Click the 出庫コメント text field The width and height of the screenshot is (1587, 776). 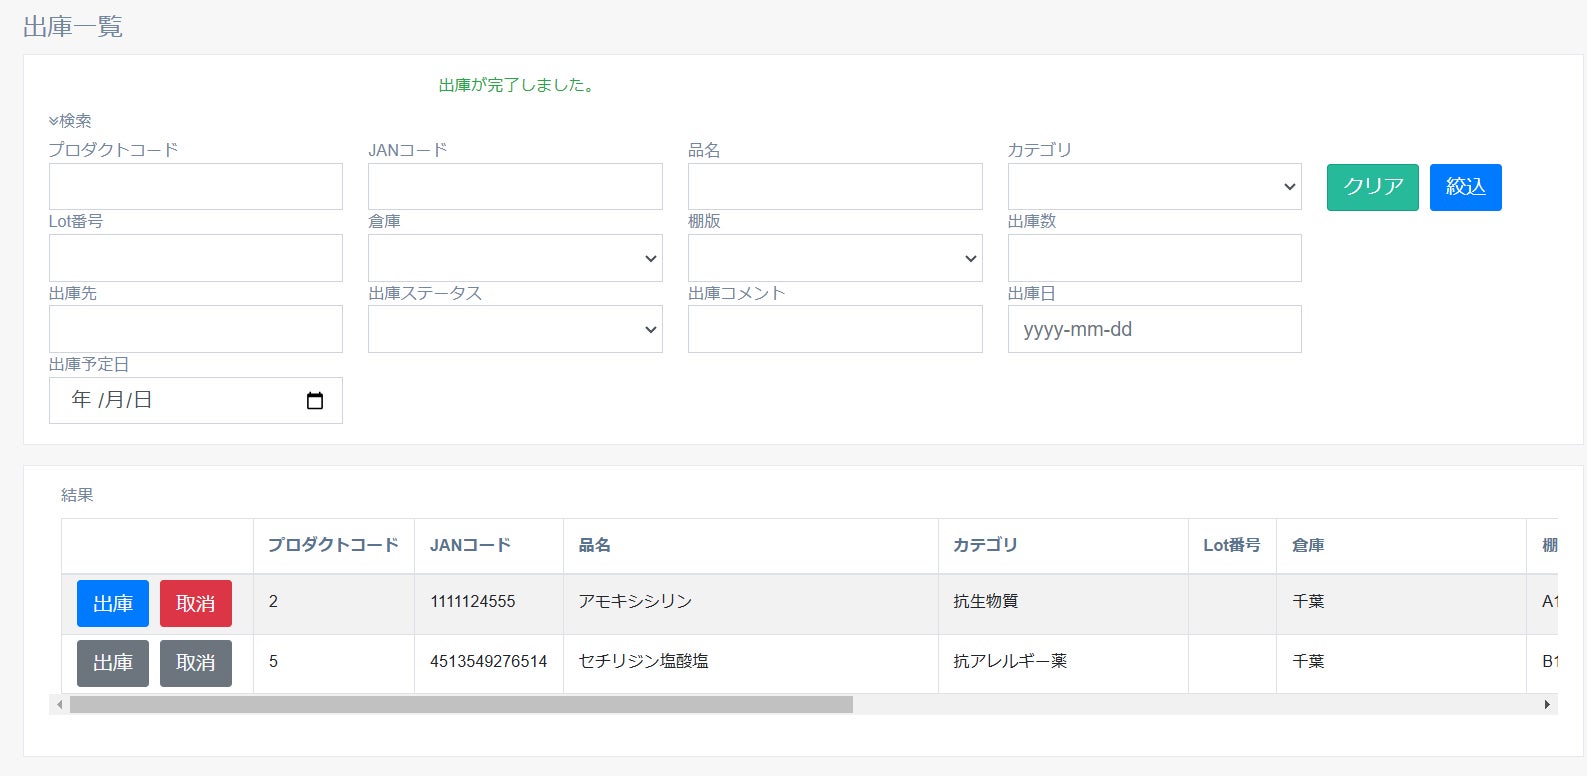[x=834, y=329]
